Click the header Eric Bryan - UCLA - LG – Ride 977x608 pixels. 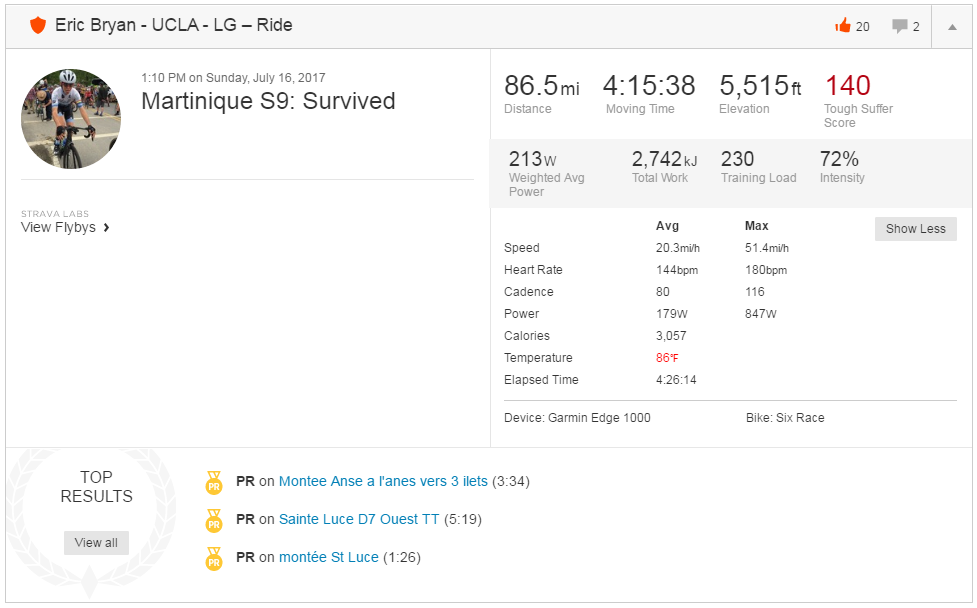pos(174,25)
